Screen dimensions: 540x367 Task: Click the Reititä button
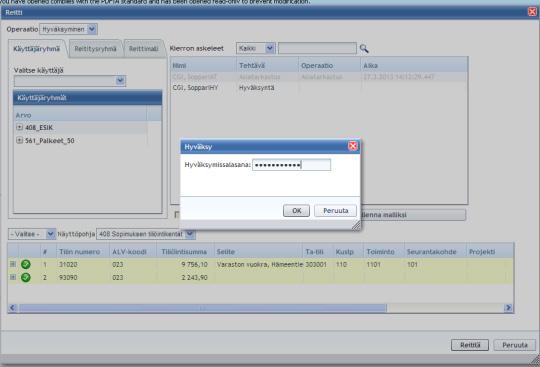pyautogui.click(x=470, y=345)
